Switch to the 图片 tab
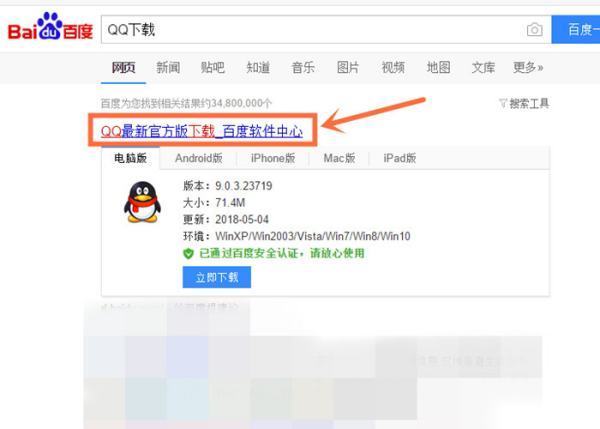The image size is (600, 429). tap(348, 67)
